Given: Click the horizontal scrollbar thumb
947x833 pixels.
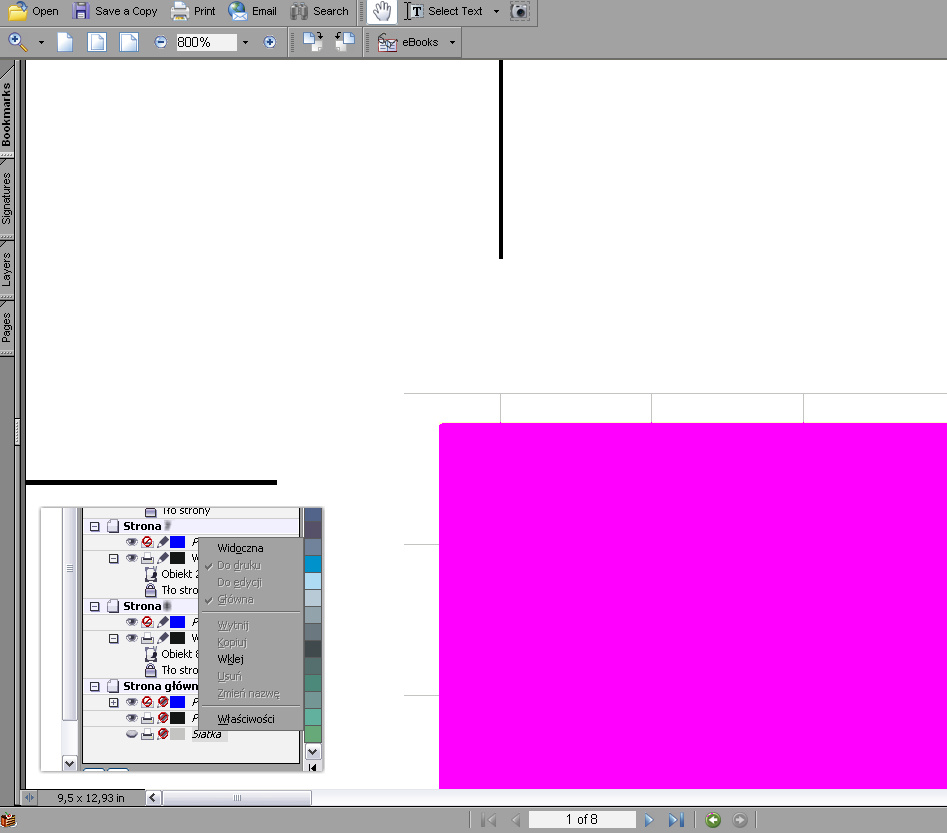Looking at the screenshot, I should coord(237,798).
